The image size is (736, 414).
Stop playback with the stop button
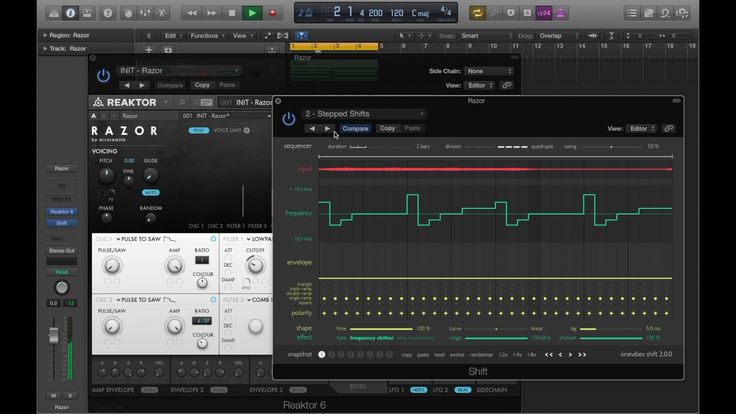click(231, 13)
